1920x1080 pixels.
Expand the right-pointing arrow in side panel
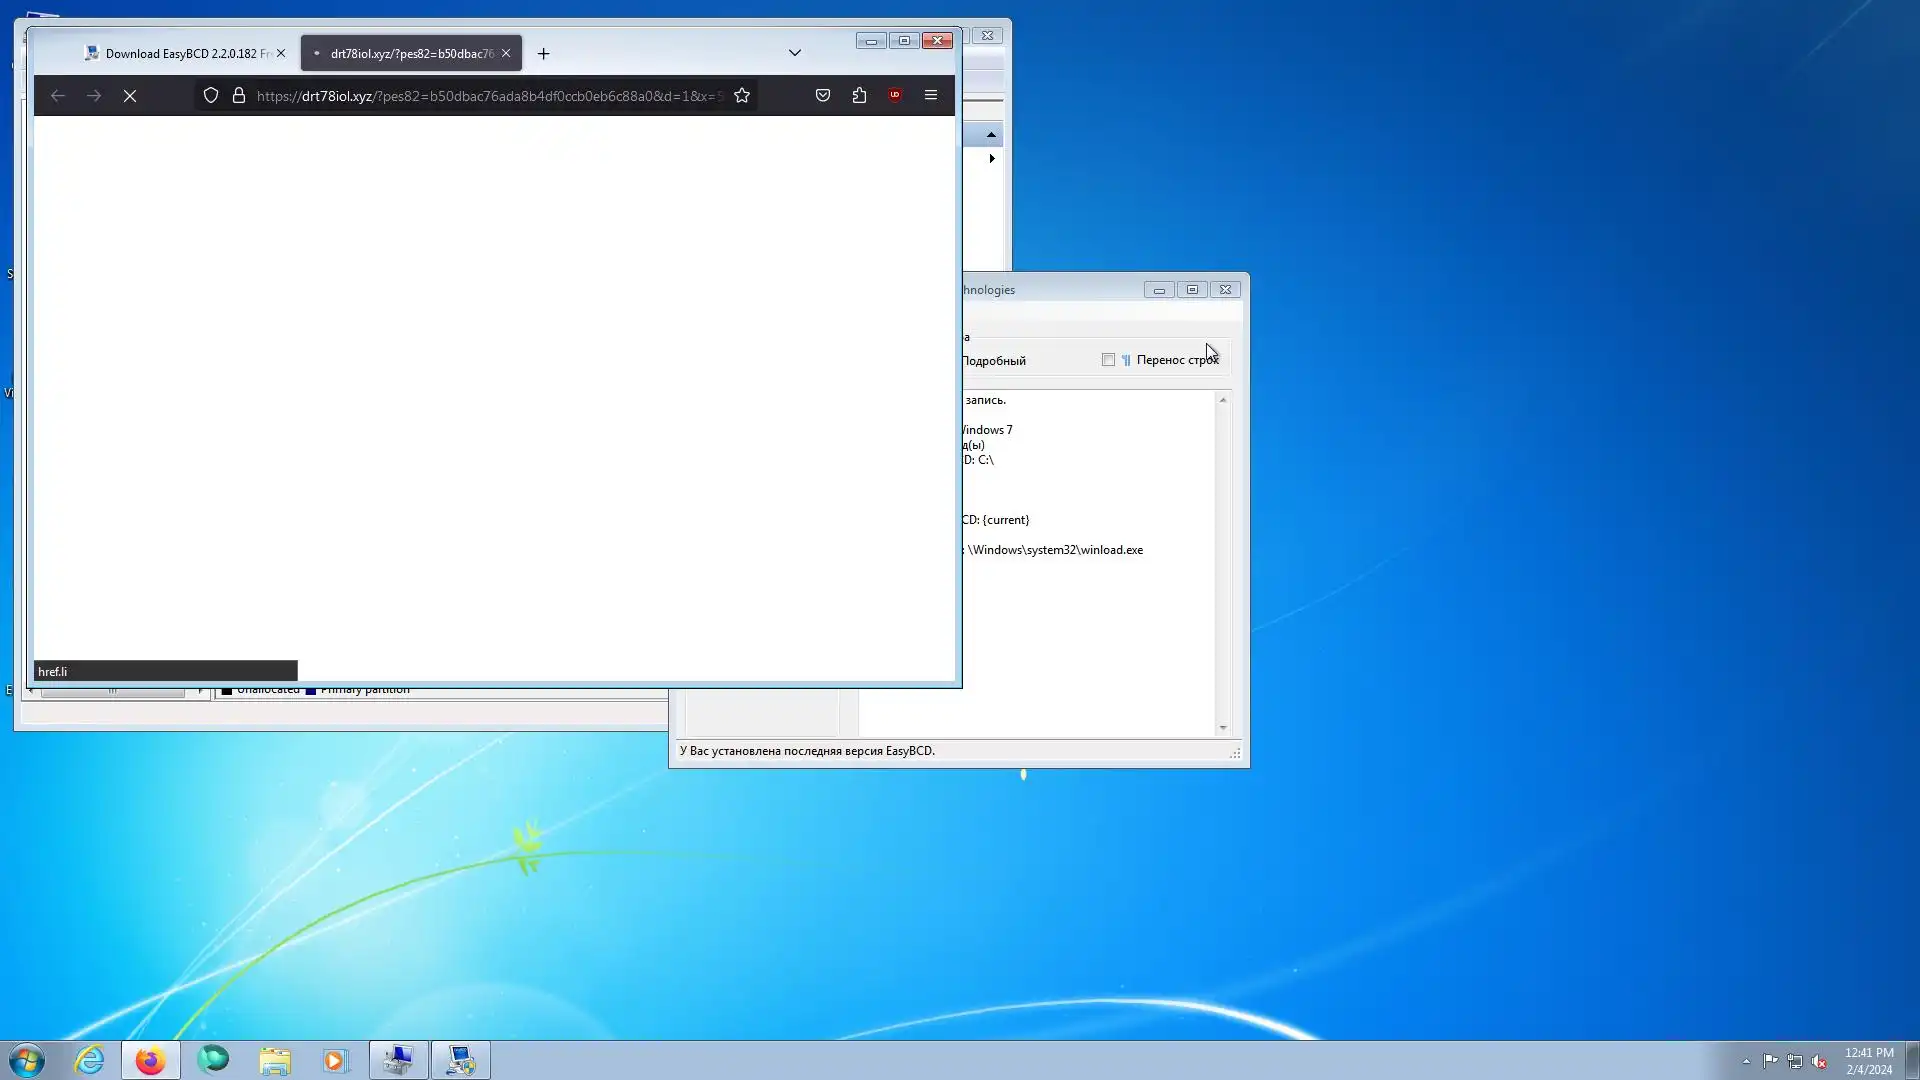(991, 159)
